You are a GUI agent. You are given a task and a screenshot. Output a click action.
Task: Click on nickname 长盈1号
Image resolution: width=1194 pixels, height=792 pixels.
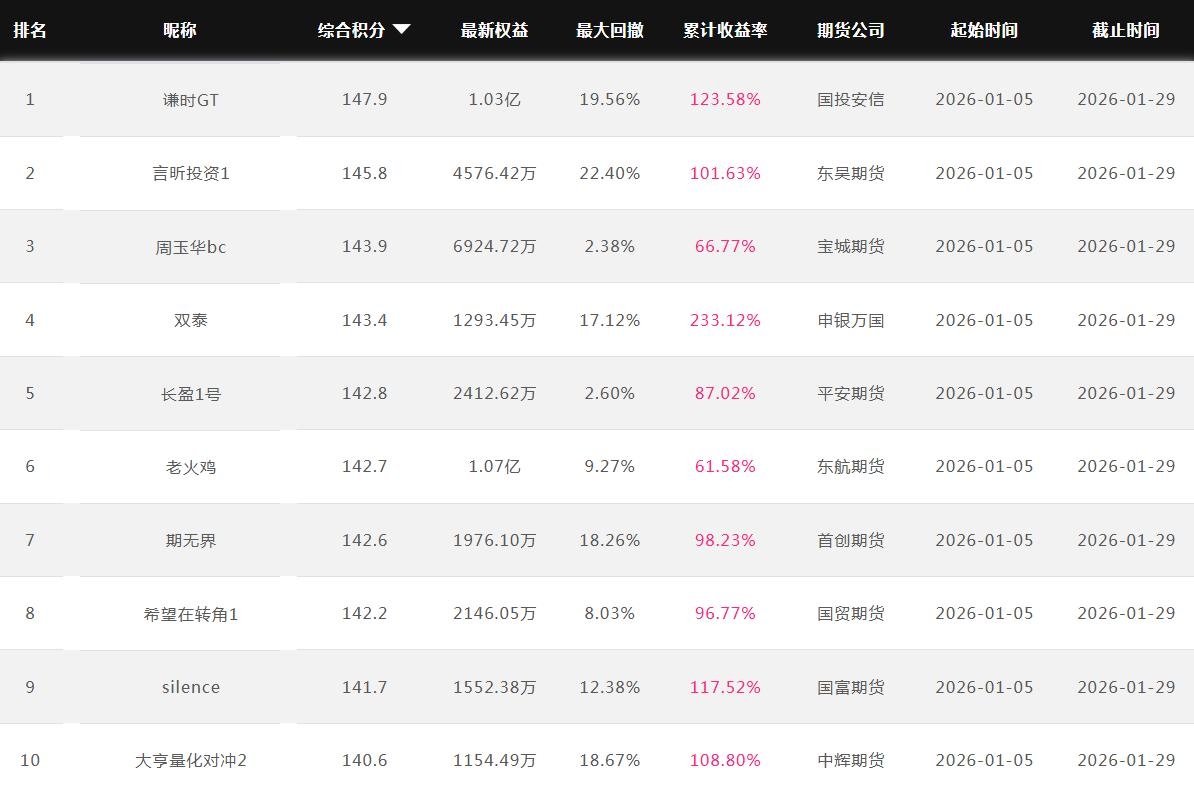coord(190,394)
